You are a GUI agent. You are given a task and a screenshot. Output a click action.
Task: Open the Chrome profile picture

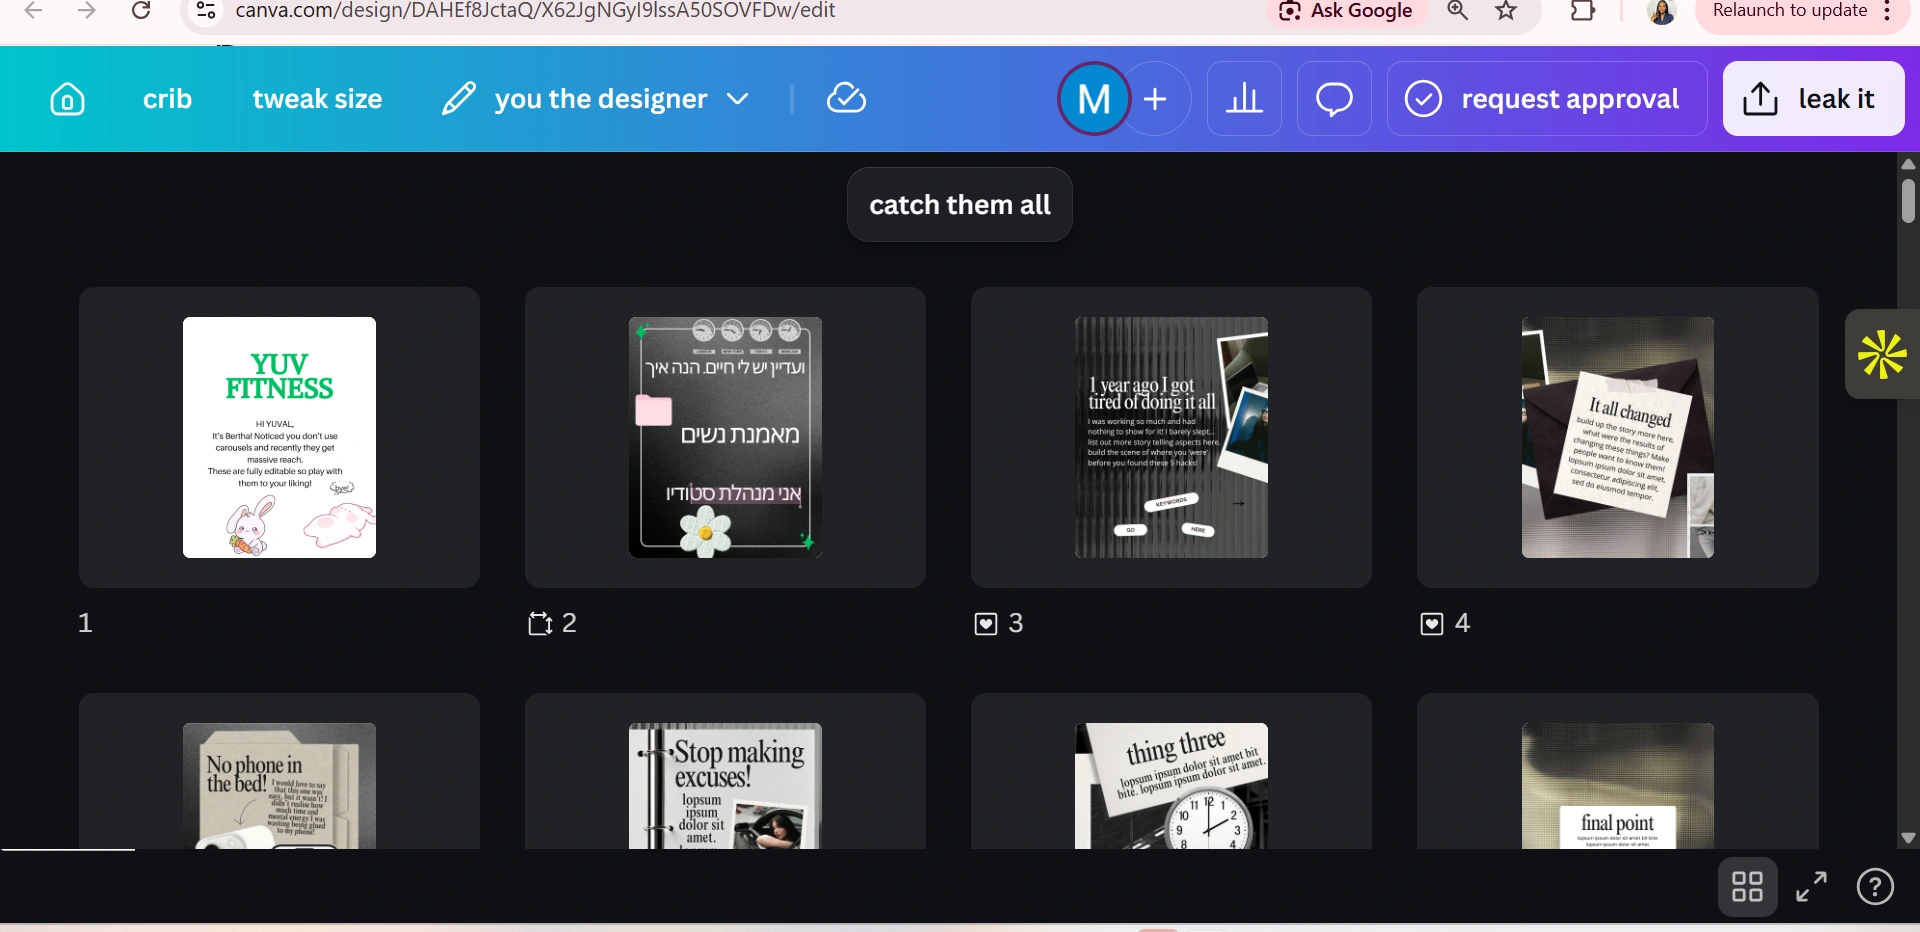point(1662,11)
